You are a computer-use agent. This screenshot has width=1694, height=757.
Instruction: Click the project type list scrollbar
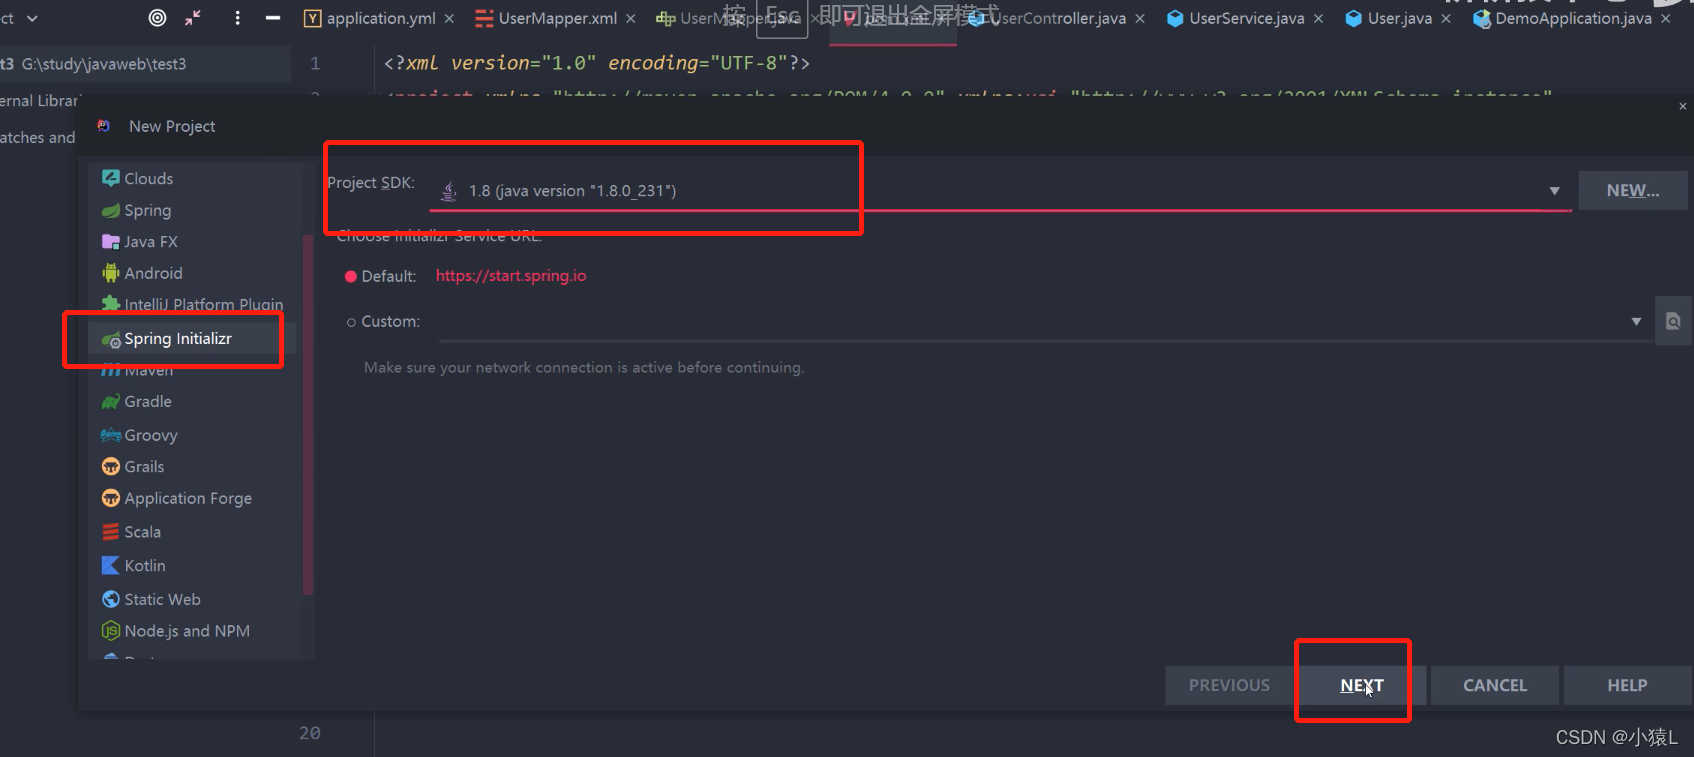[308, 415]
